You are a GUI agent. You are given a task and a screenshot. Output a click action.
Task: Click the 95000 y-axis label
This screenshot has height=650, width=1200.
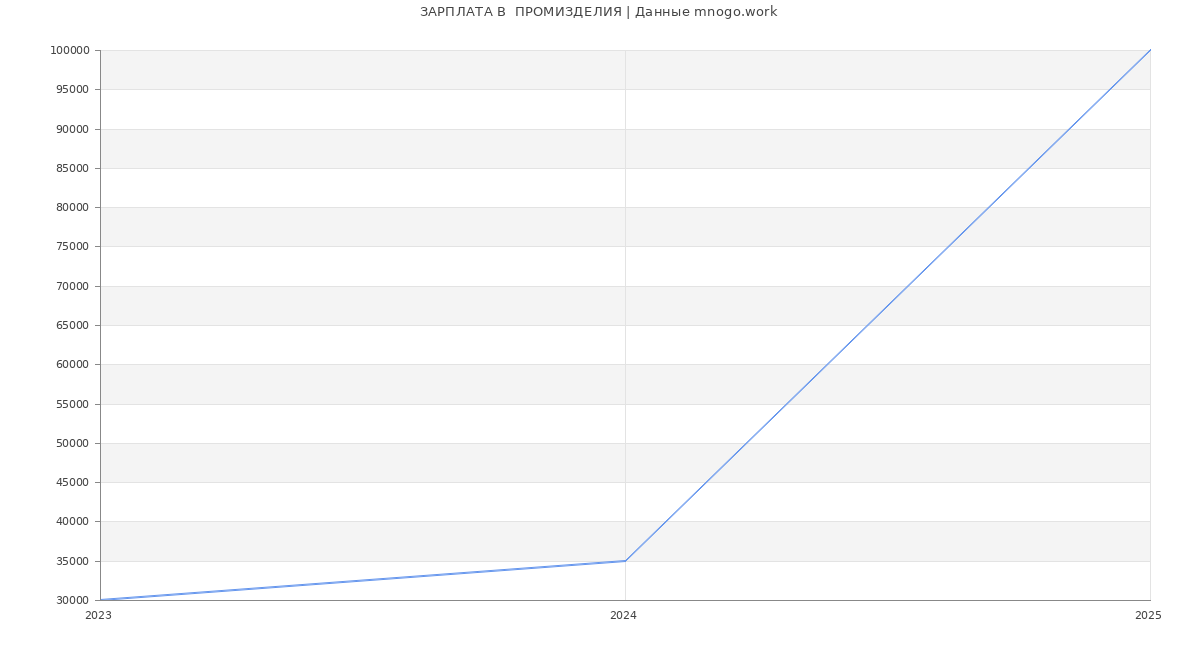[72, 90]
